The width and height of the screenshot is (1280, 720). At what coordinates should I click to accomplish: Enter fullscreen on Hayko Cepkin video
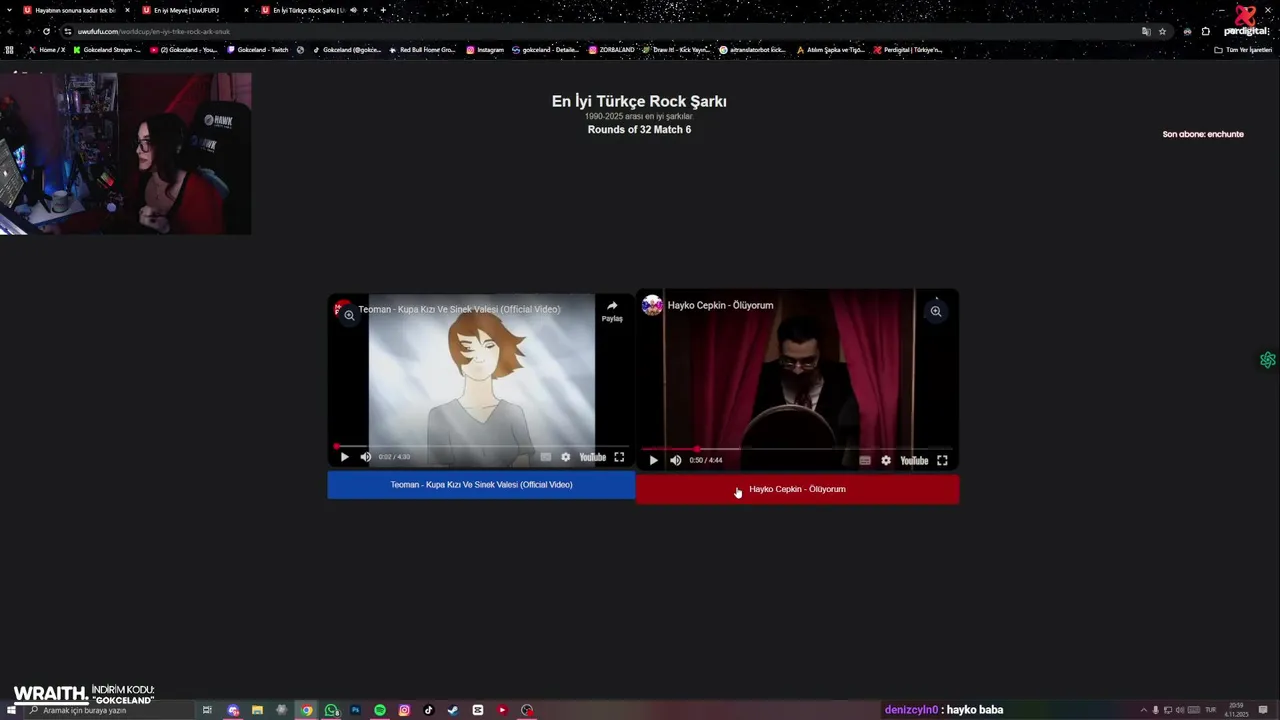(942, 460)
